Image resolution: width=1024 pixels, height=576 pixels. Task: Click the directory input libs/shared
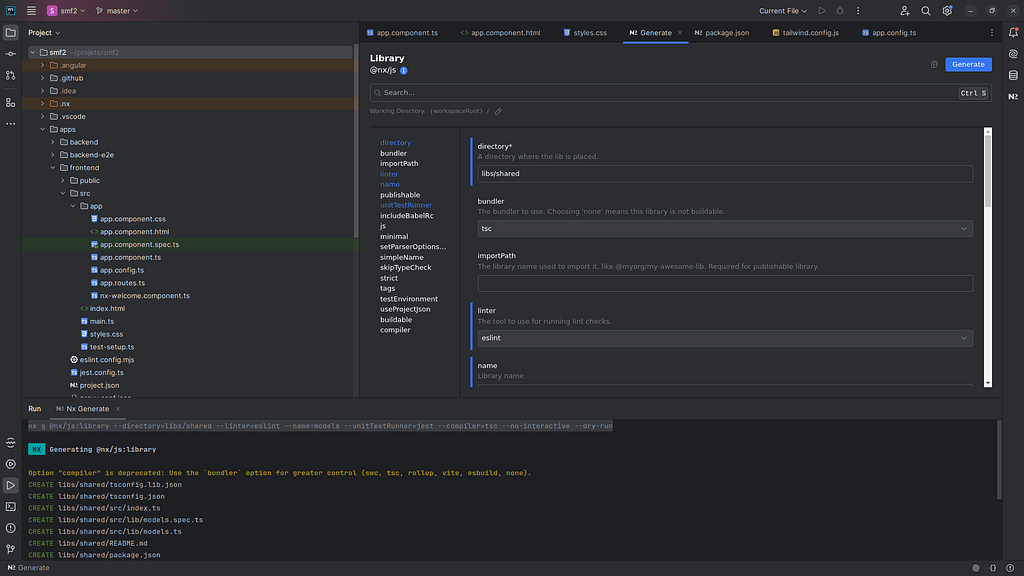[725, 174]
